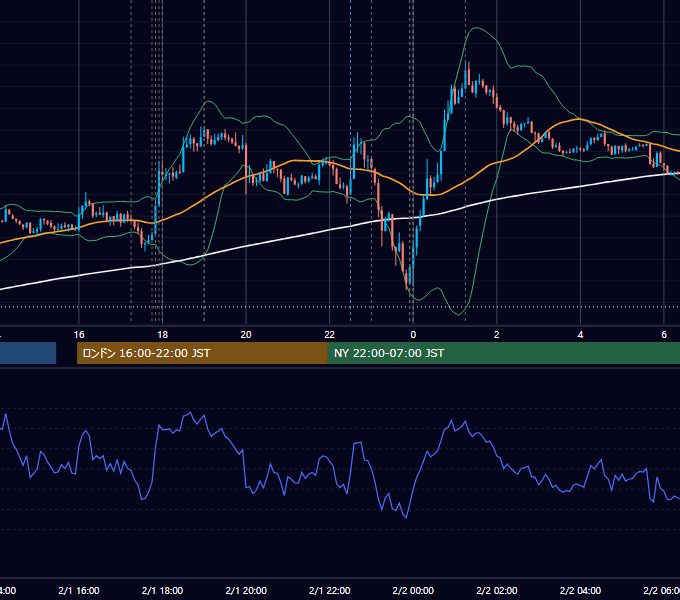Click the 2/1 20:00 date label
Screen dimensions: 680x600
click(x=246, y=590)
